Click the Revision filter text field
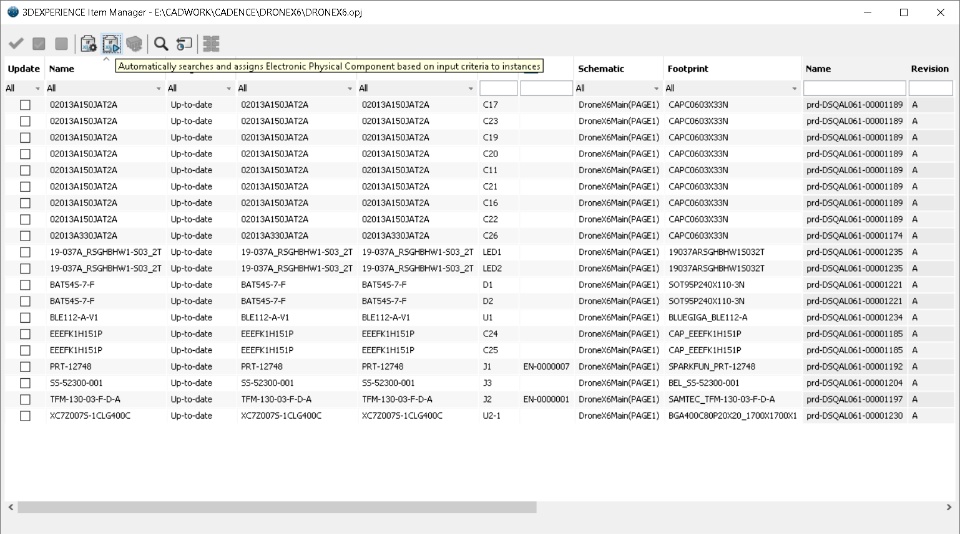The image size is (960, 534). (931, 88)
